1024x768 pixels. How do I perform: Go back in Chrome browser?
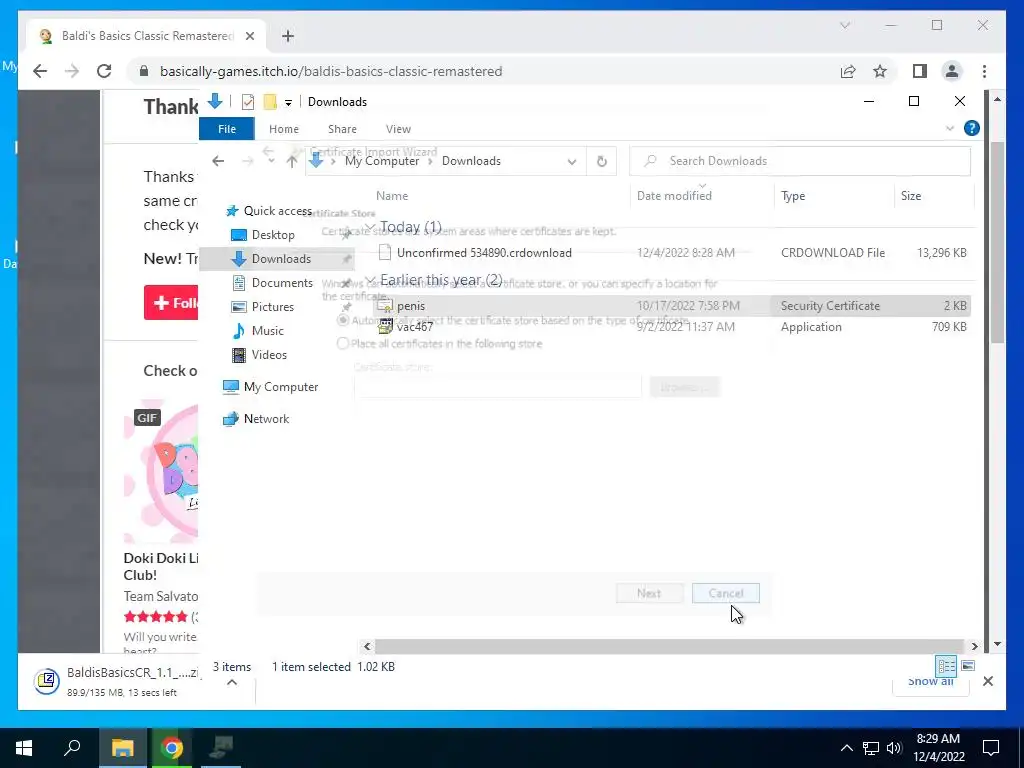point(40,71)
